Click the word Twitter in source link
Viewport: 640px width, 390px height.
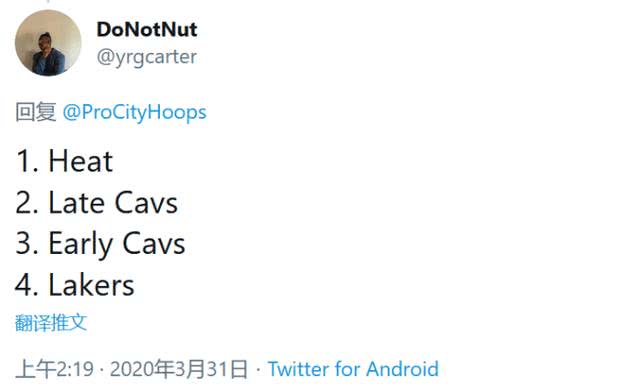point(298,369)
